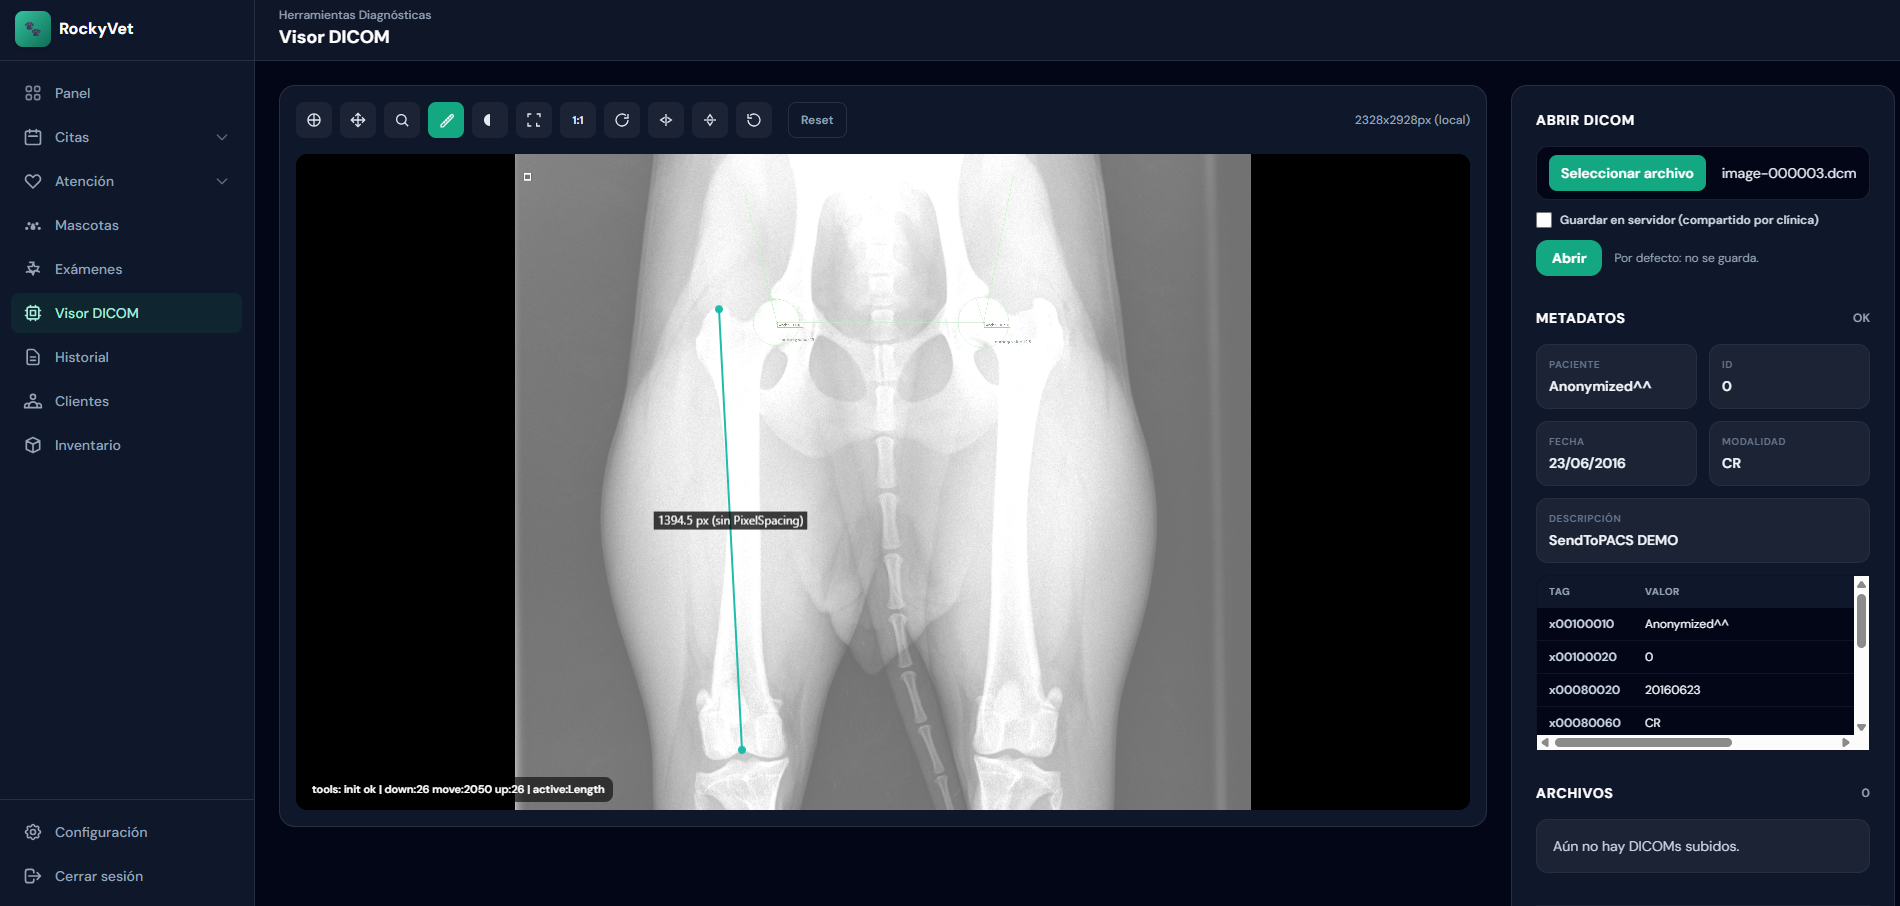
Task: Expand the Citas submenu chevron
Action: pyautogui.click(x=222, y=137)
